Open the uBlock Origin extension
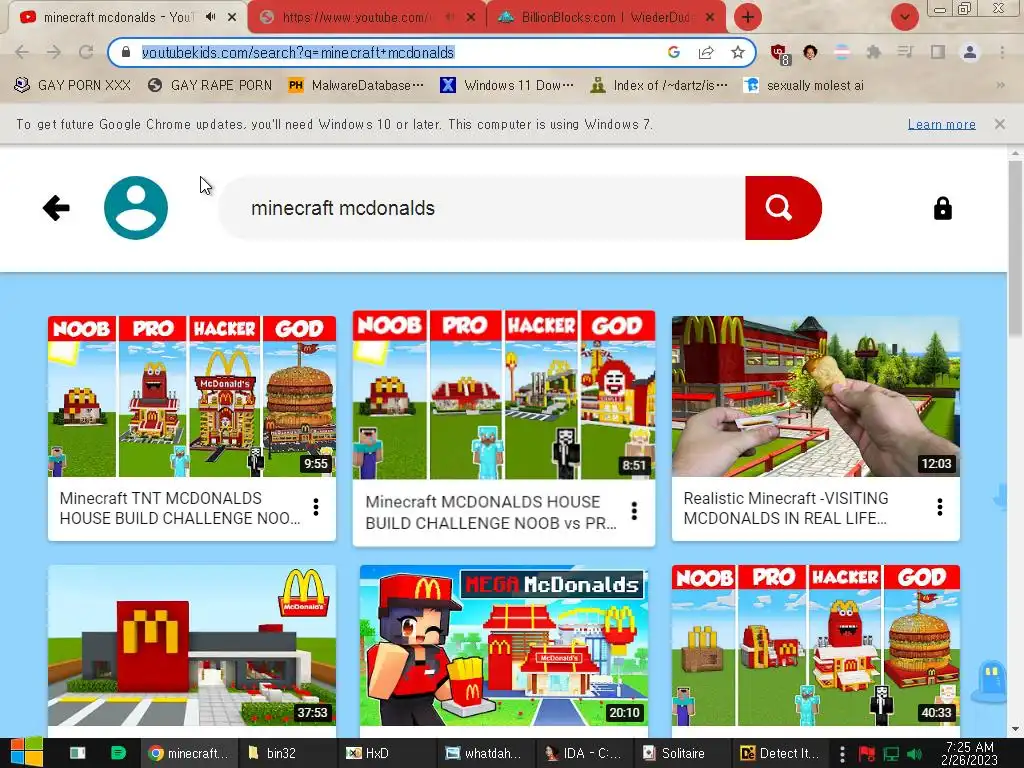The height and width of the screenshot is (768, 1024). pyautogui.click(x=780, y=54)
